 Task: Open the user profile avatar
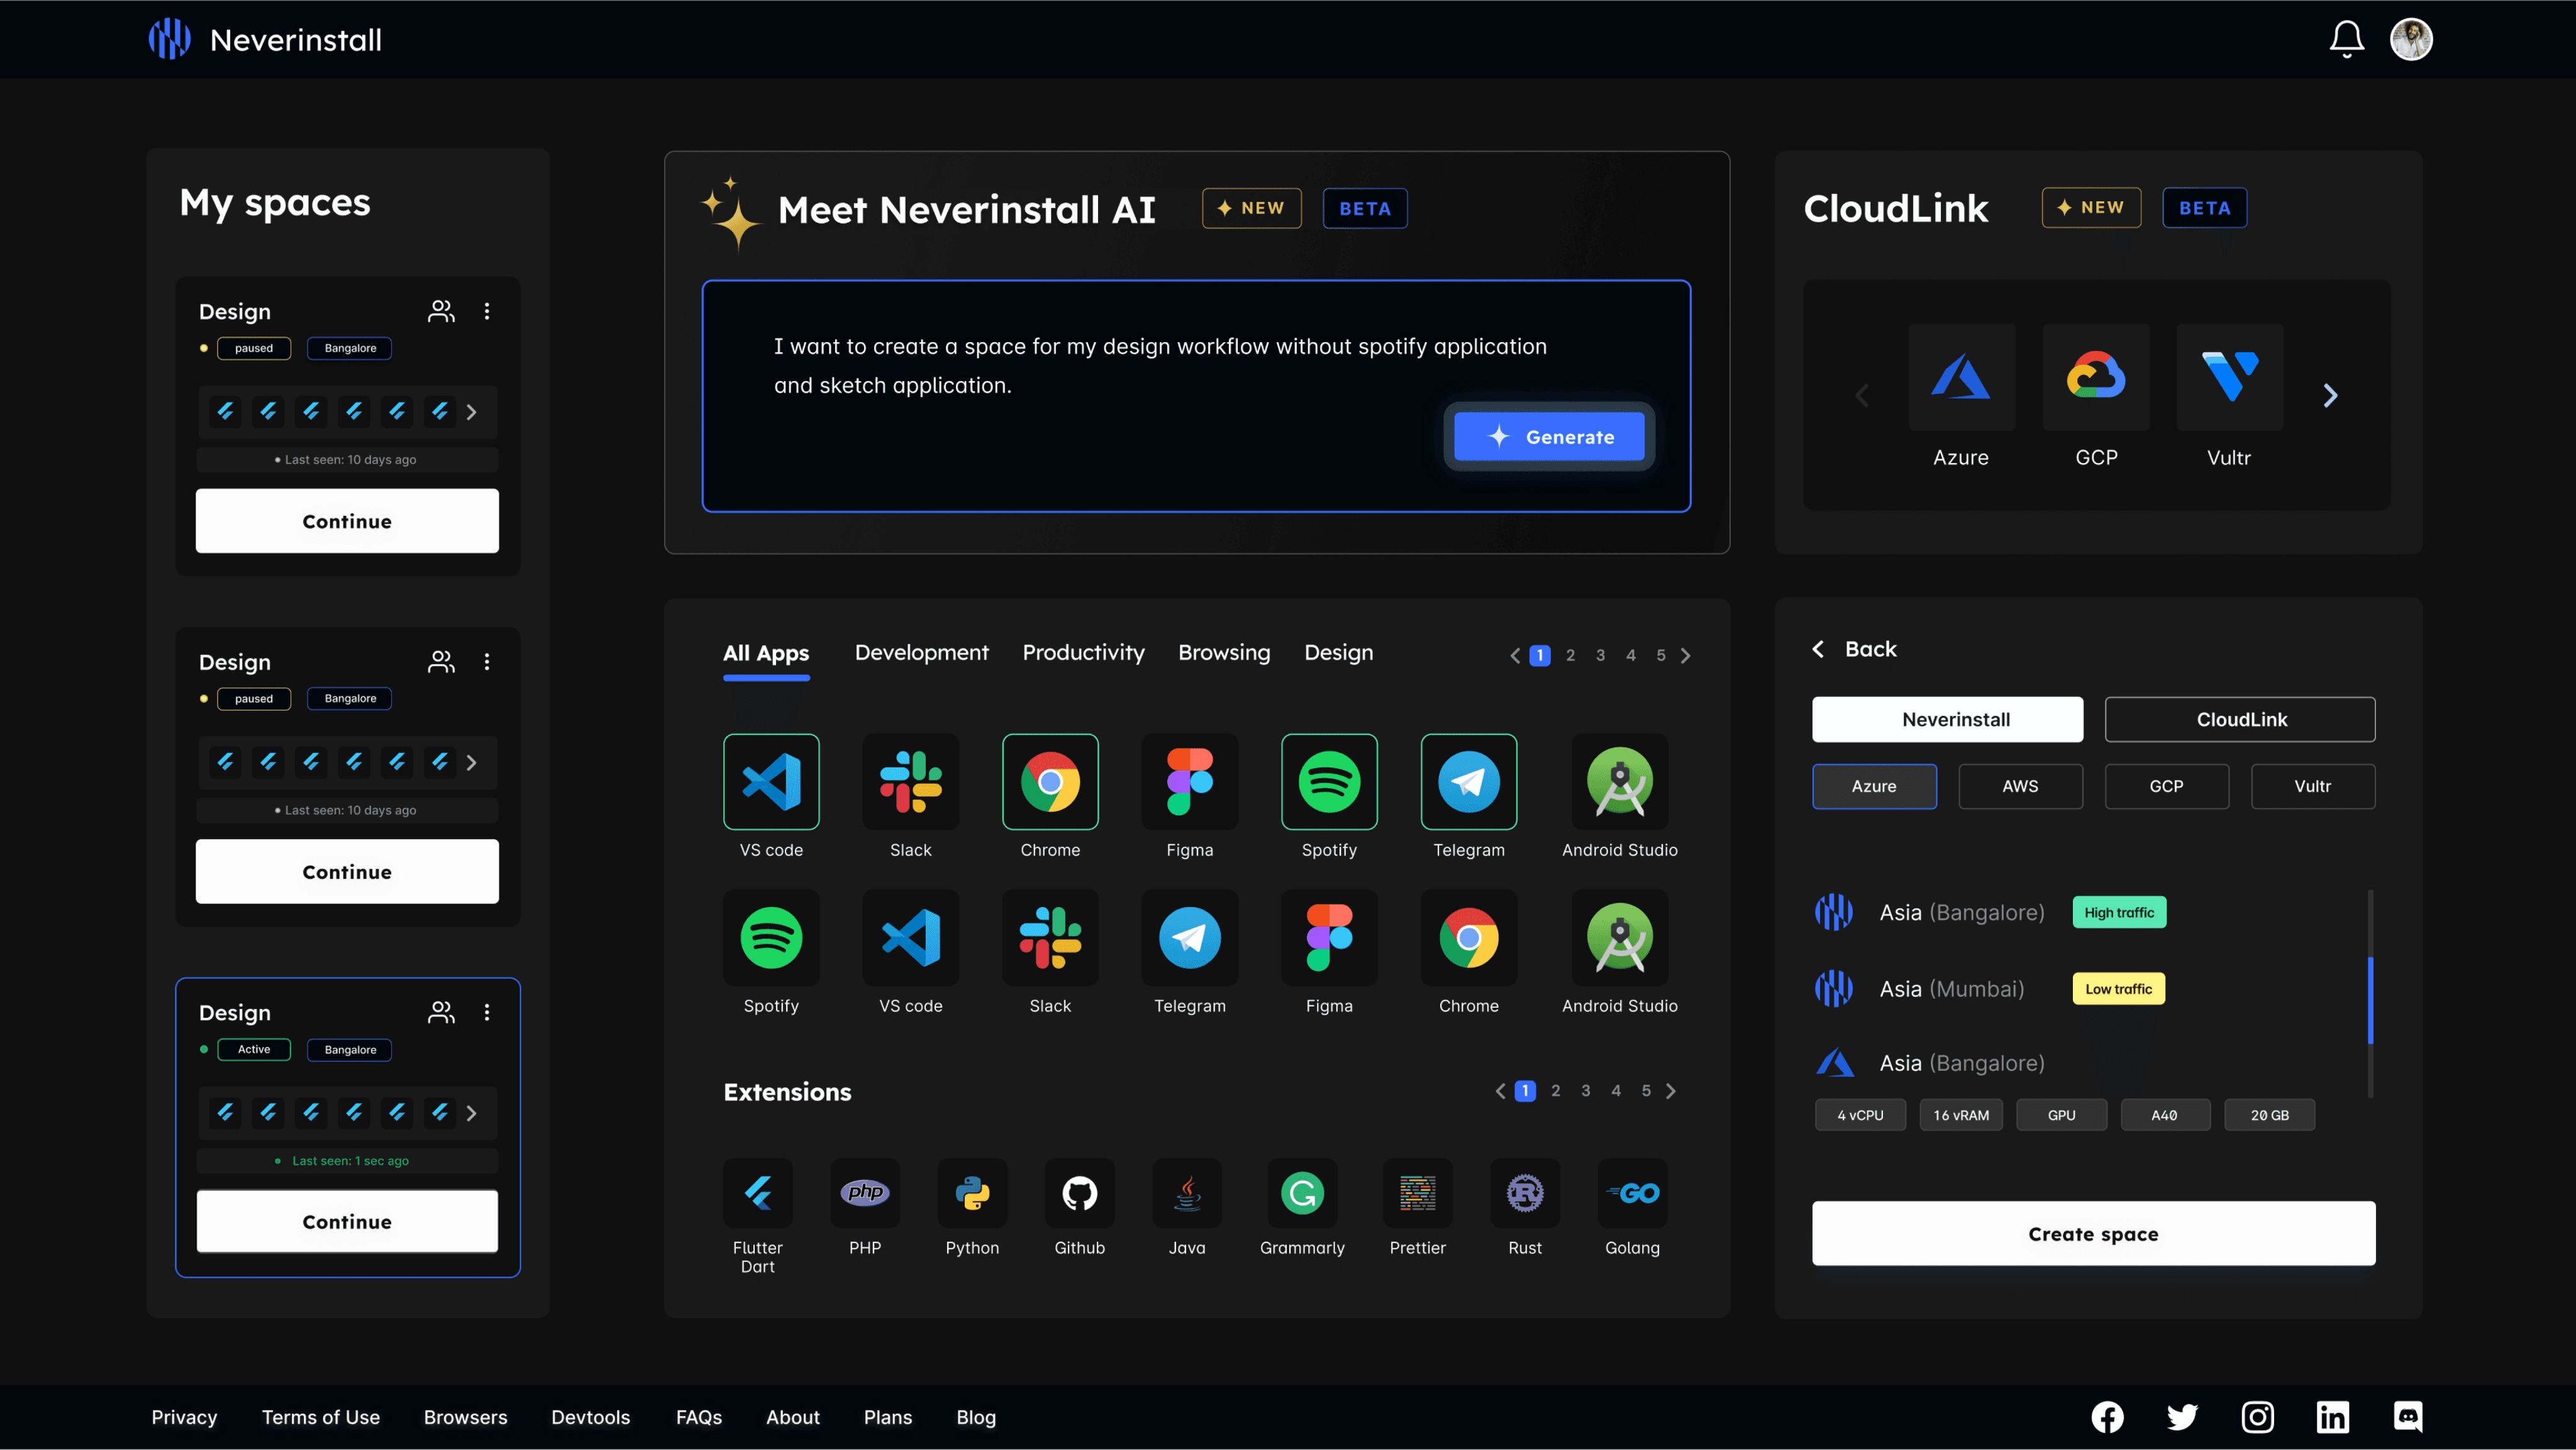tap(2411, 39)
